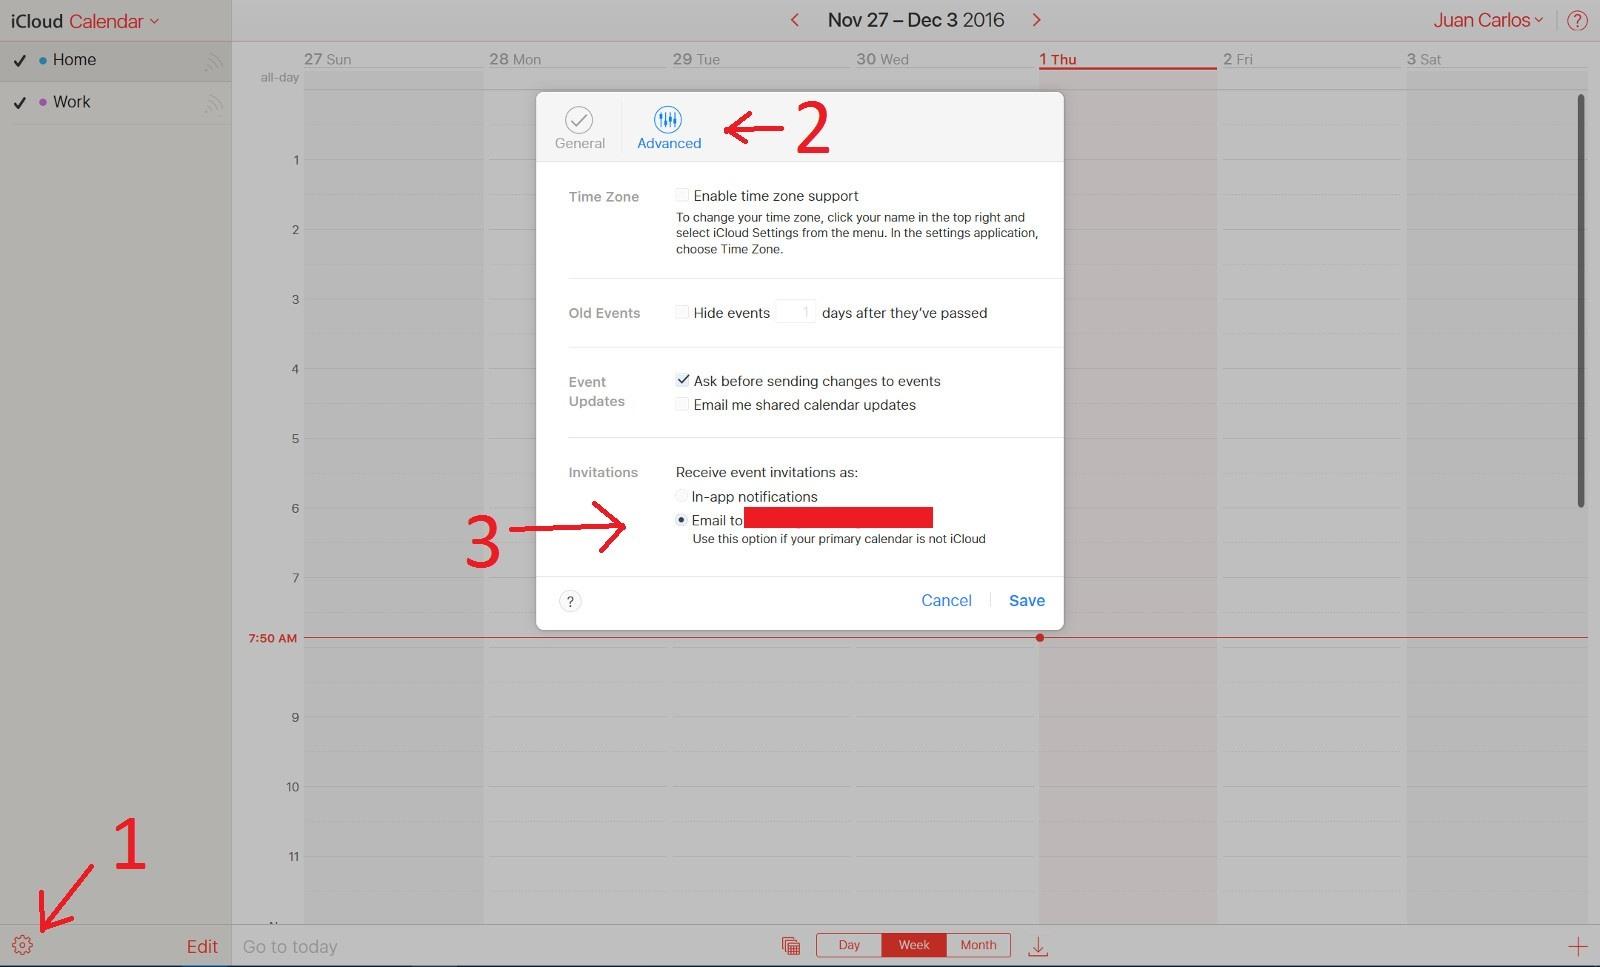Add new event with plus icon
1600x967 pixels.
(1577, 946)
